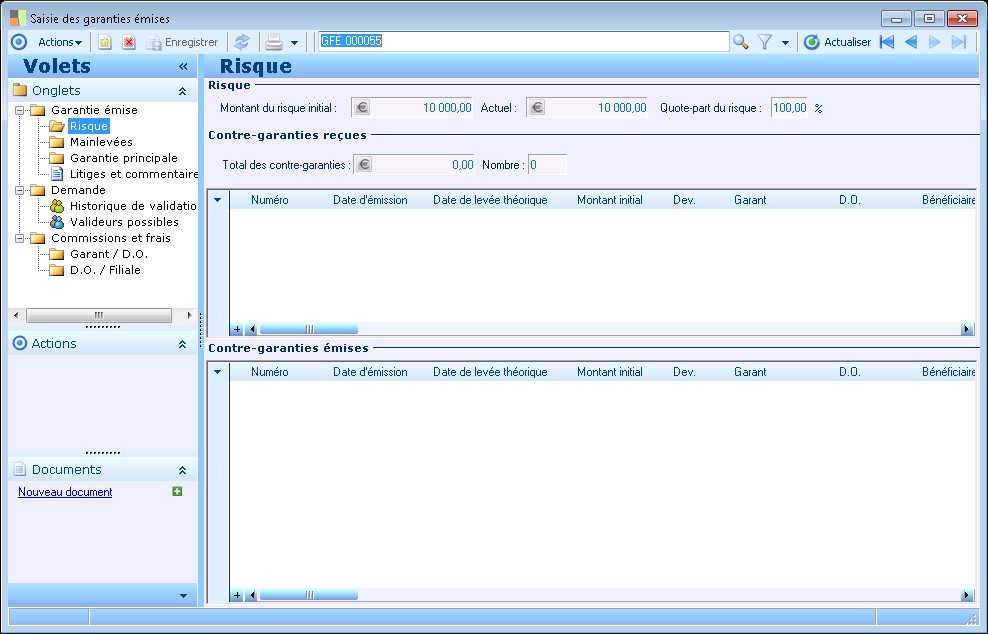Click the GFE 000055 search field
Image resolution: width=988 pixels, height=634 pixels.
(524, 42)
